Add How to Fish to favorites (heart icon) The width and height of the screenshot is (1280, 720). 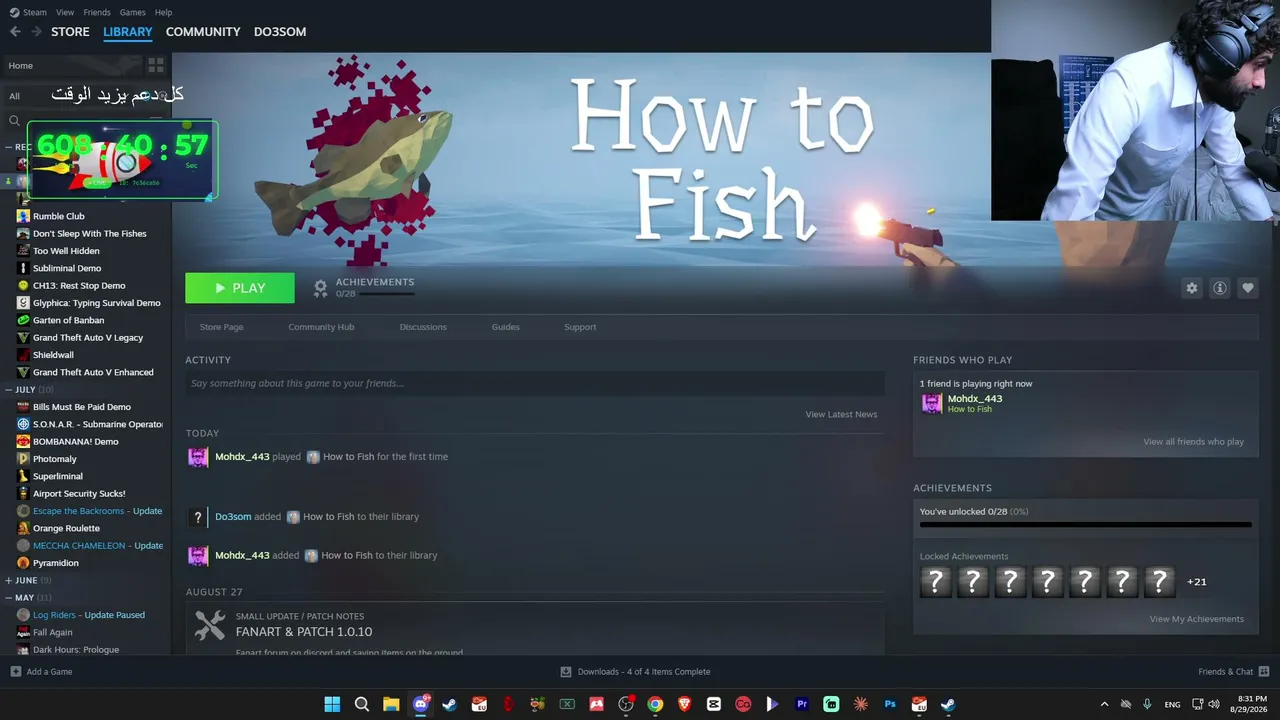point(1247,288)
